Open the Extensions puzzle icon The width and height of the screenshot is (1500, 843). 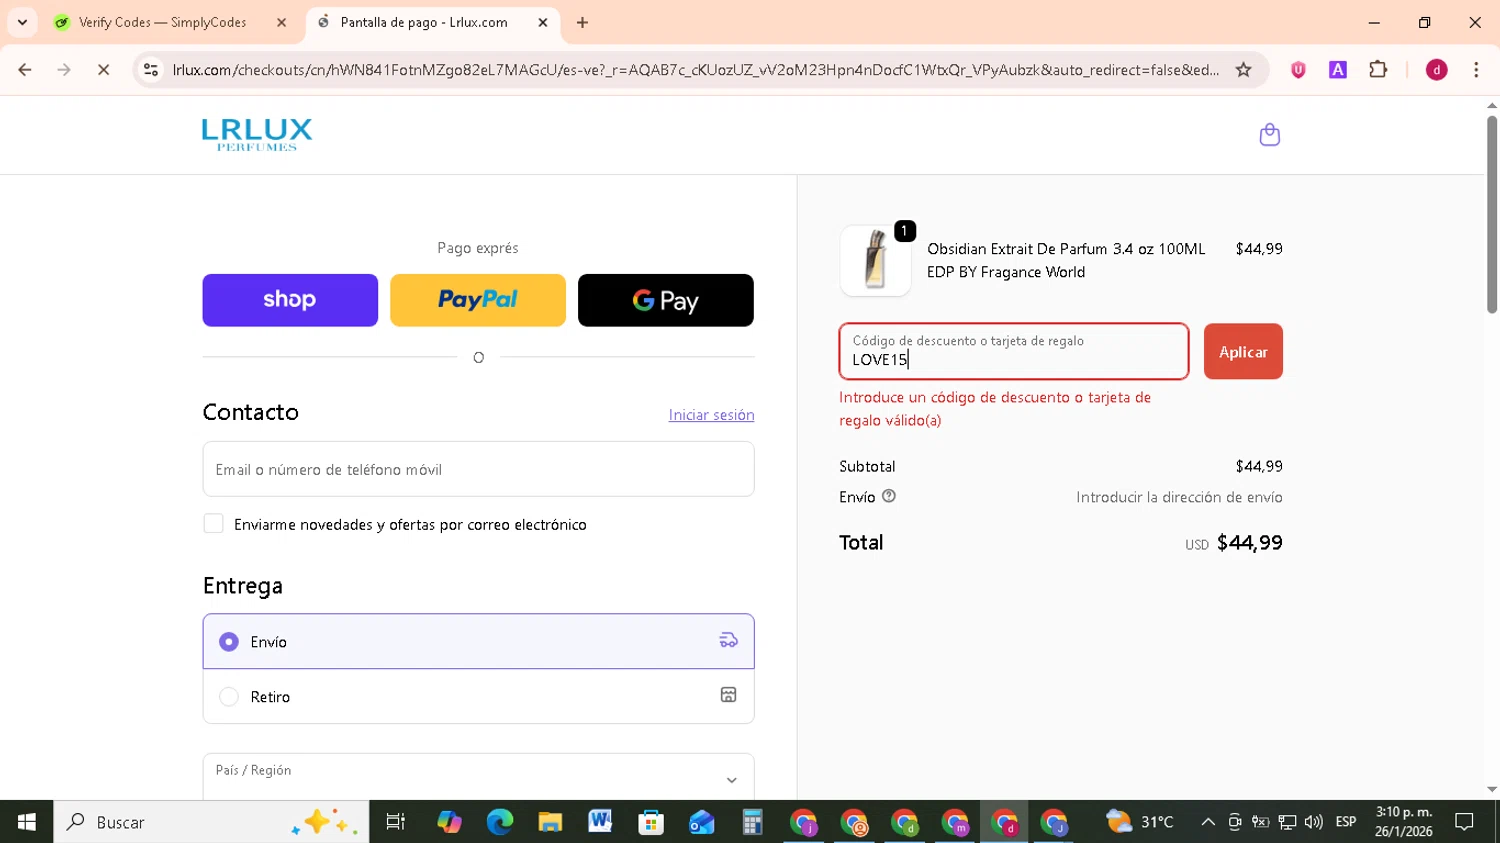1378,70
